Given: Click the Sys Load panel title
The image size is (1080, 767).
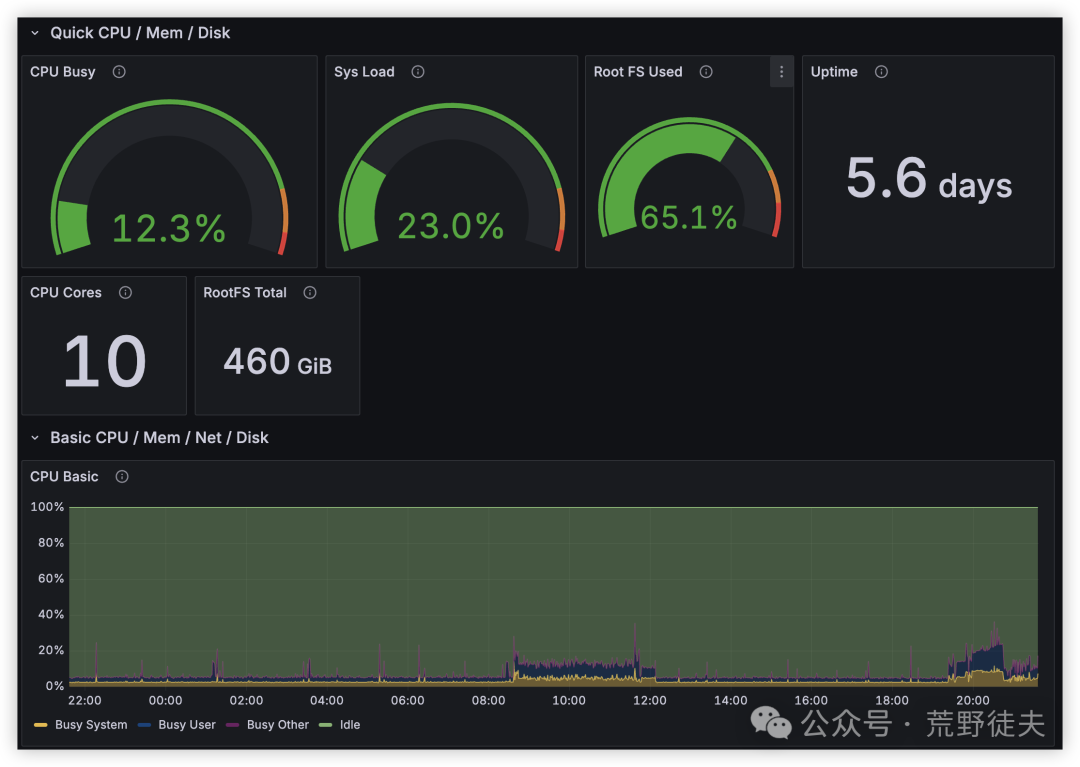Looking at the screenshot, I should [364, 72].
